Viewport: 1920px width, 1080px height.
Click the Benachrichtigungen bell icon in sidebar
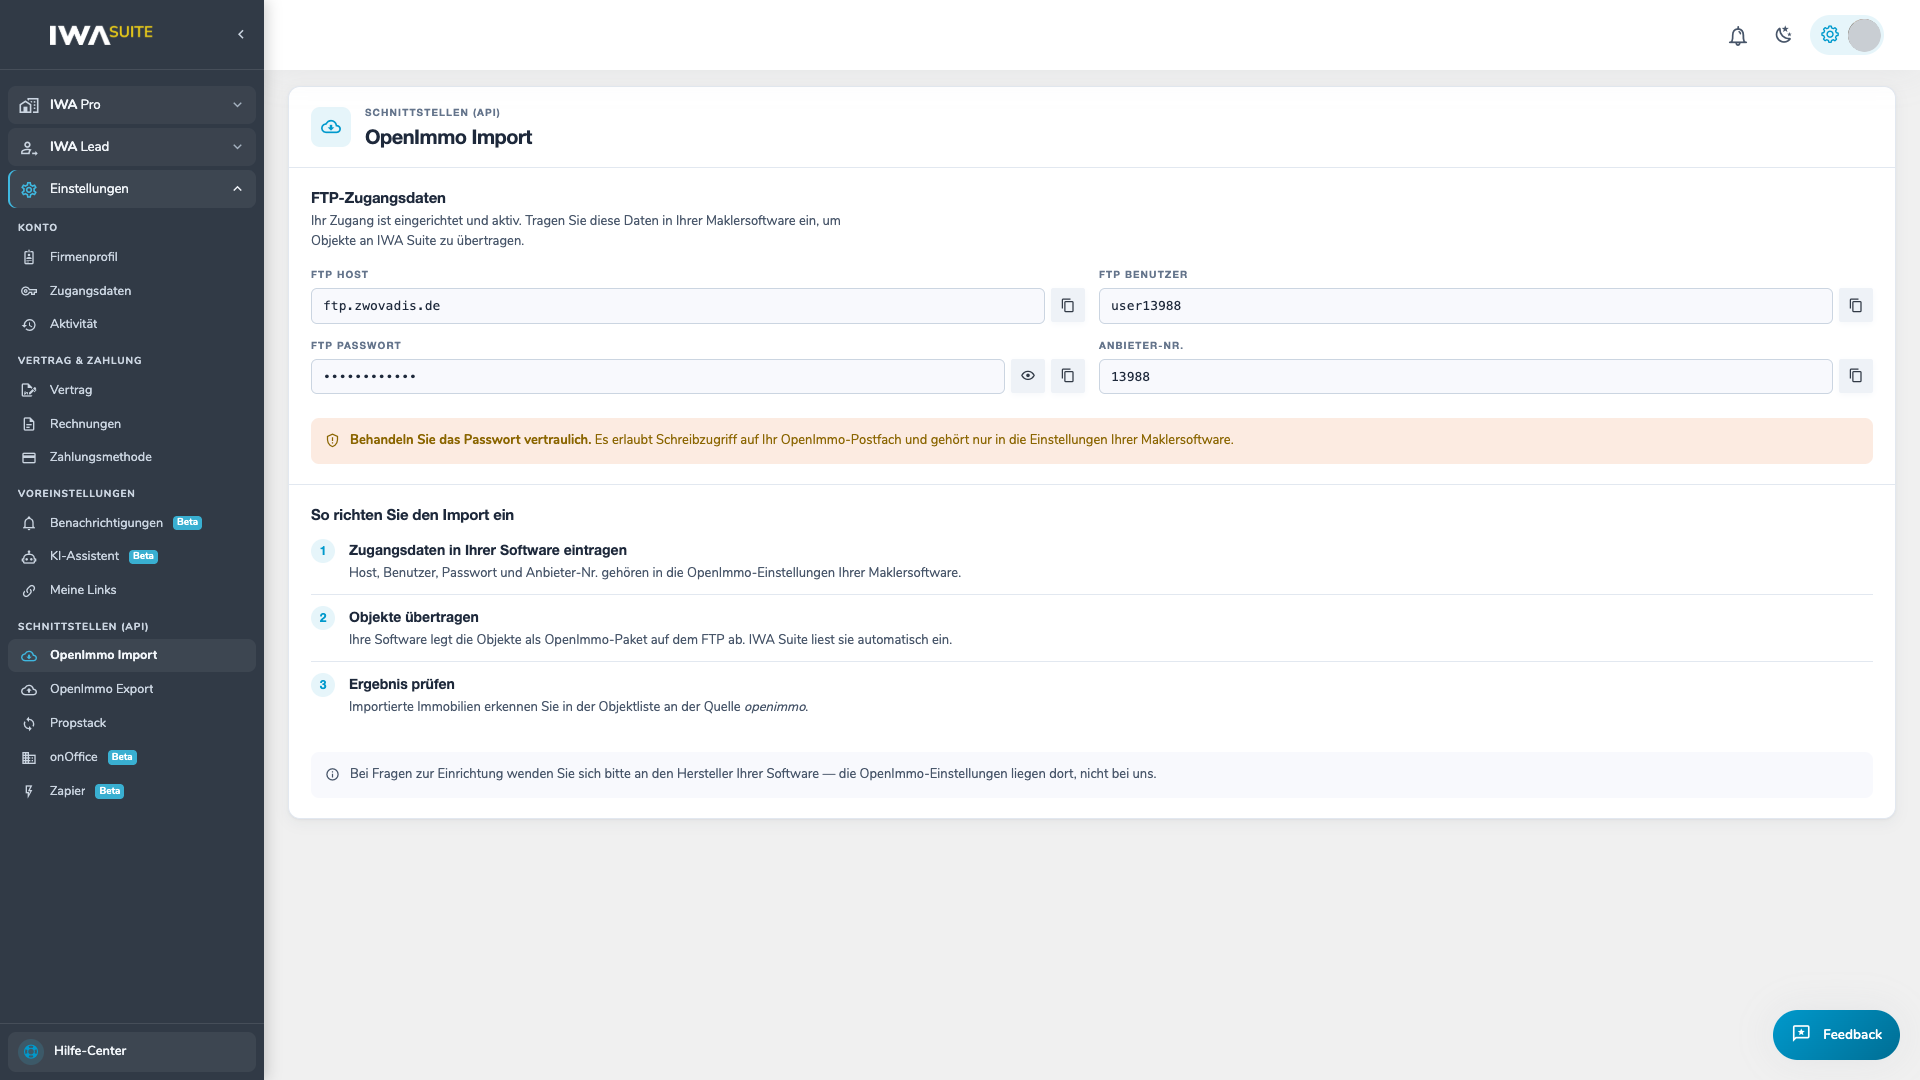tap(29, 524)
